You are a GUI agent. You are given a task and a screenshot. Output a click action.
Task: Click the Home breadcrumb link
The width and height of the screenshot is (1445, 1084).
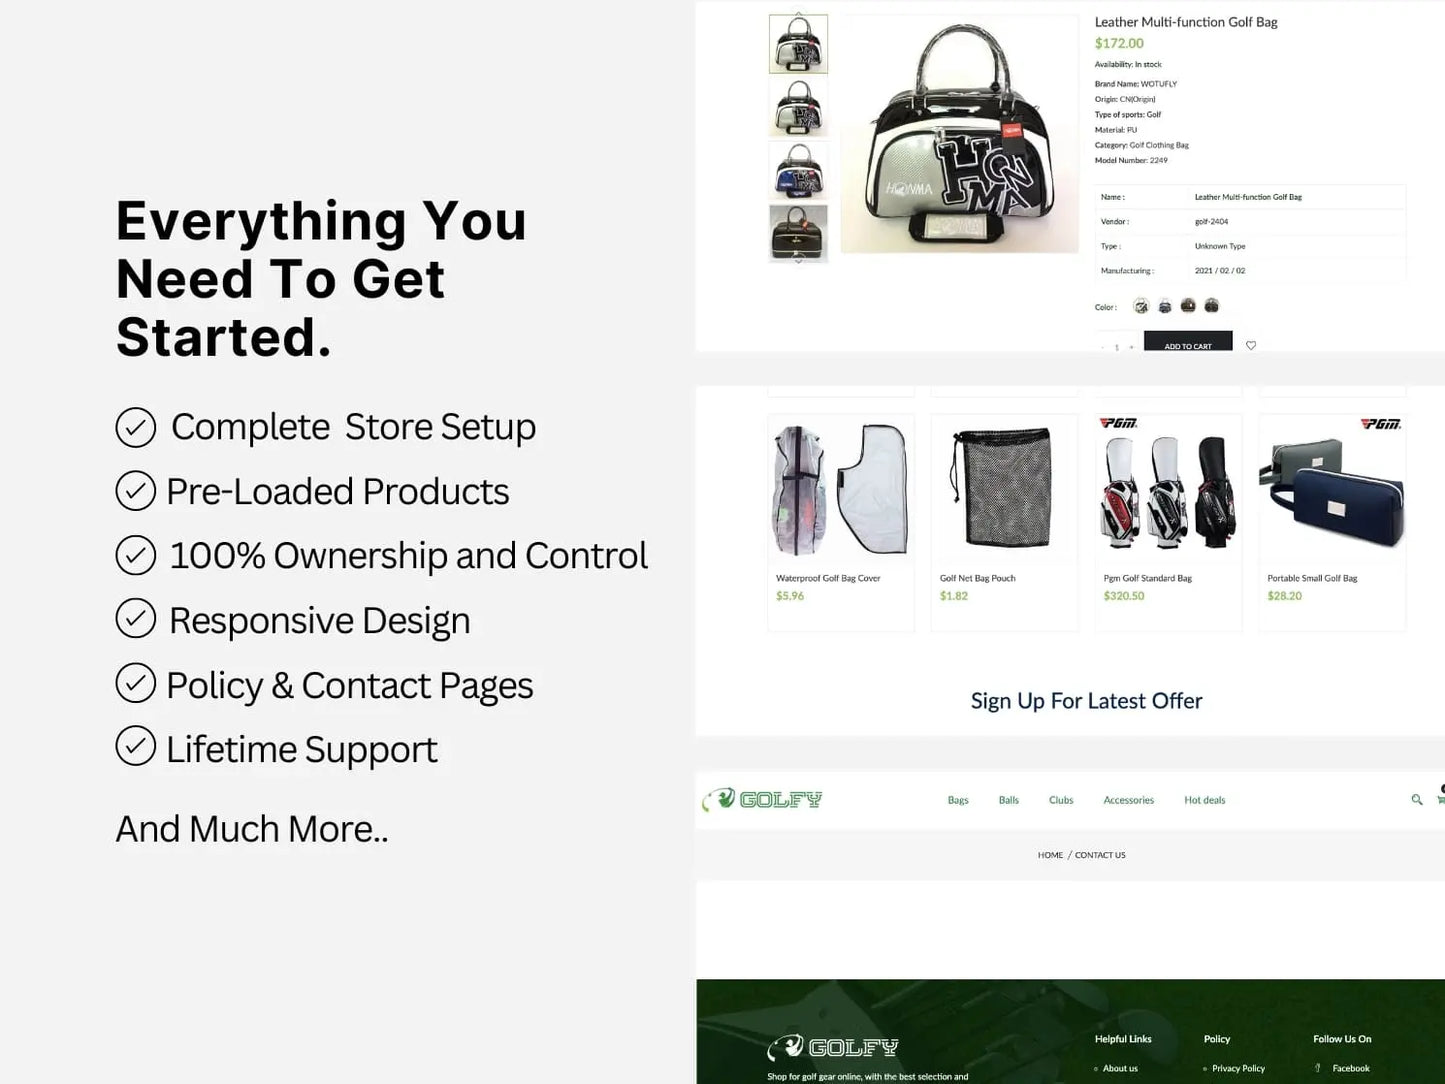coord(1050,855)
